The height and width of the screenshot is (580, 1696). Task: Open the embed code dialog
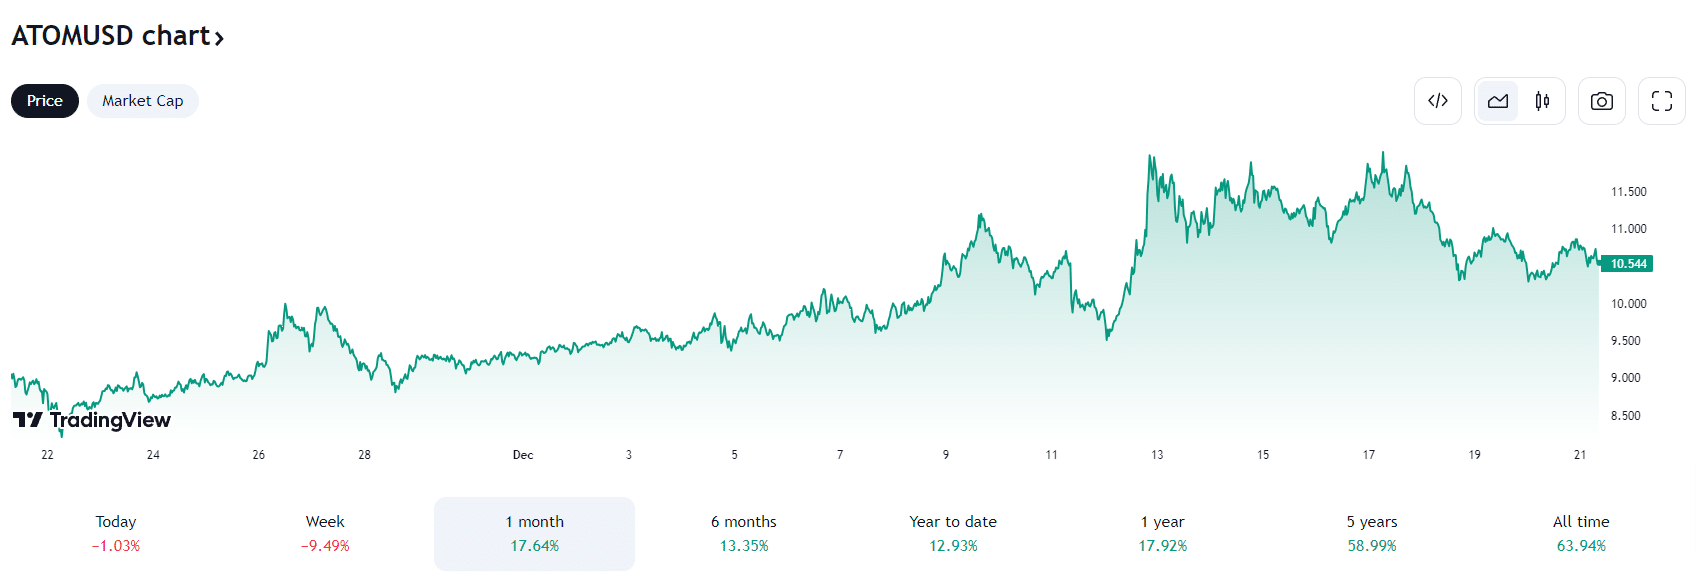pos(1438,101)
